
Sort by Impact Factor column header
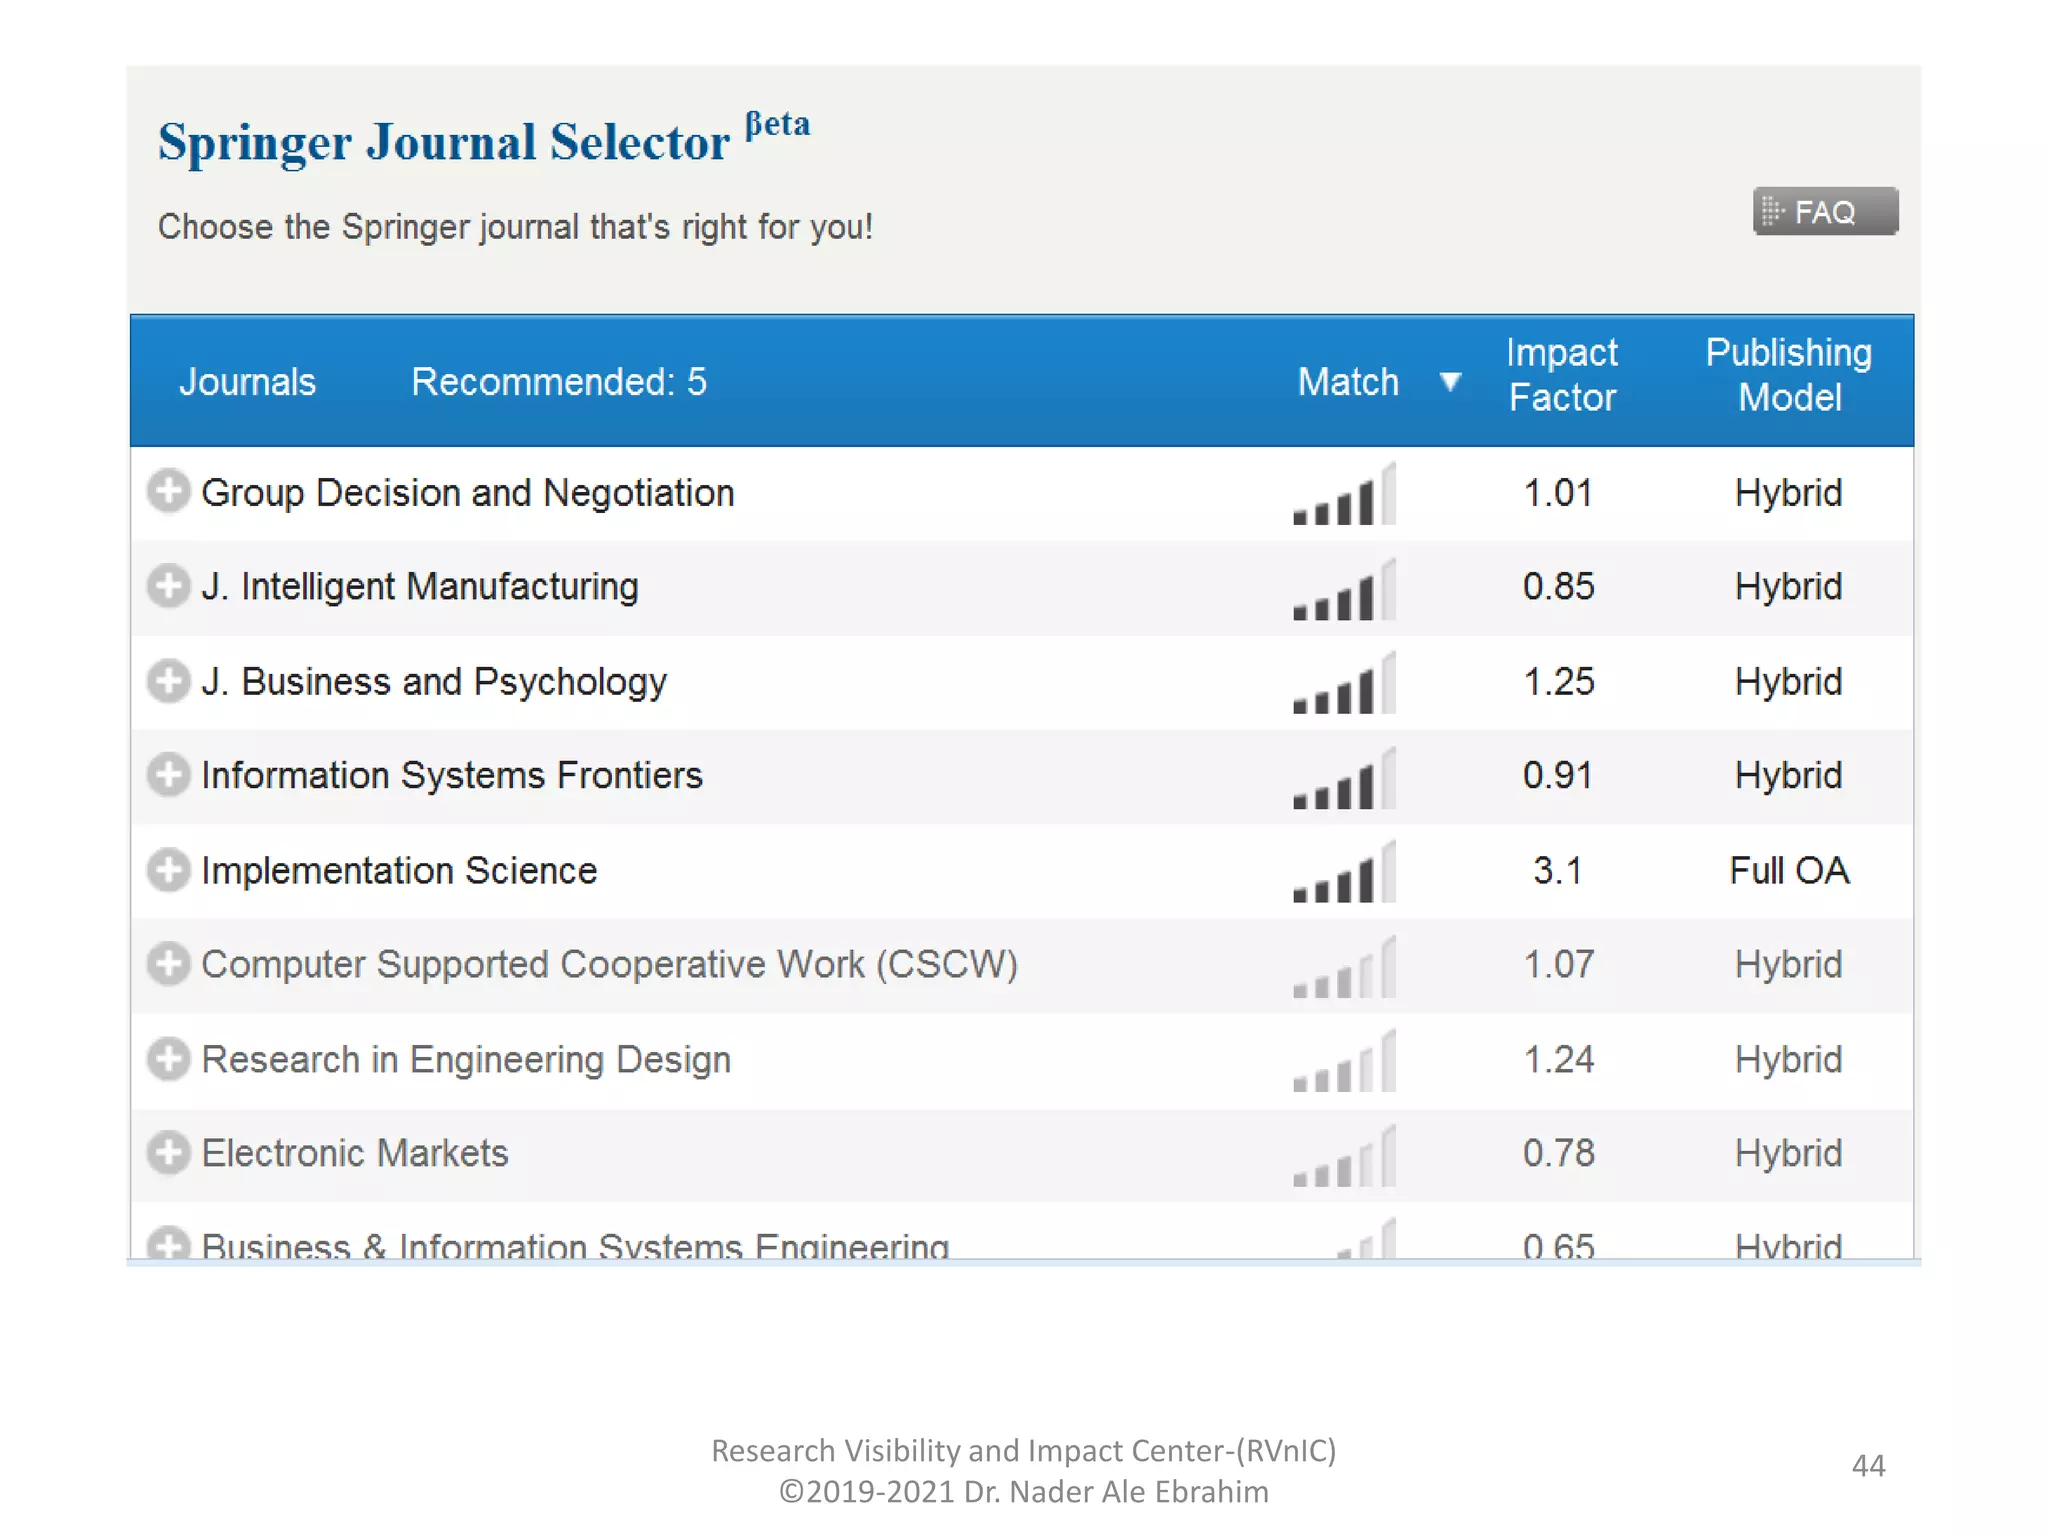(1561, 375)
